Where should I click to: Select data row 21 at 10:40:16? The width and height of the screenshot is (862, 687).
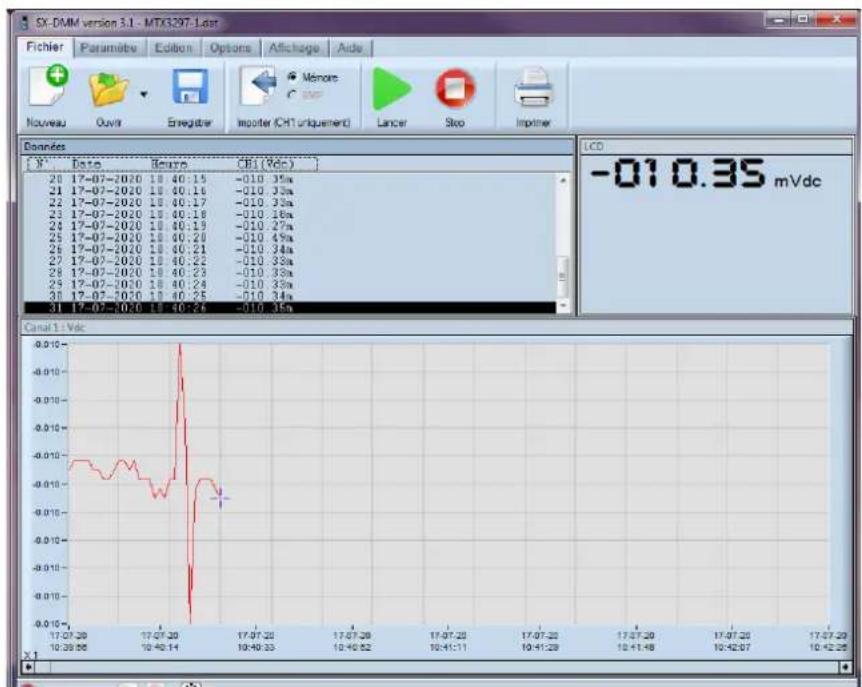pos(290,191)
